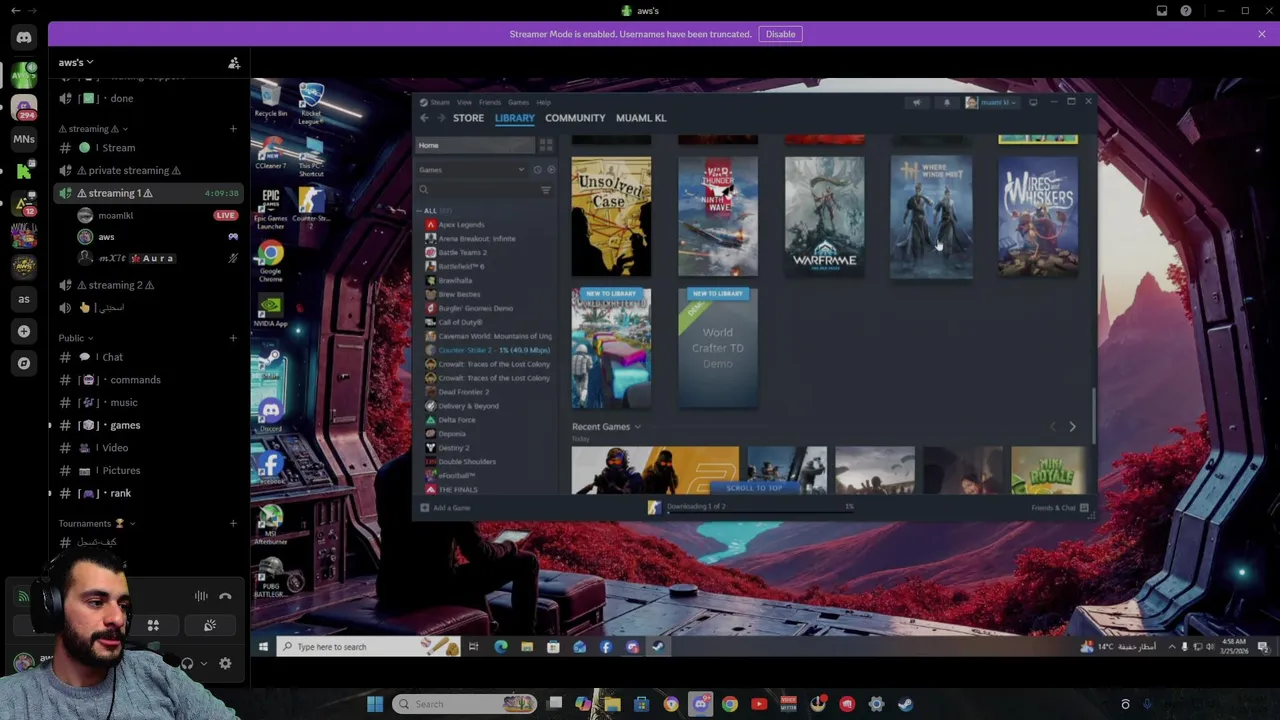Viewport: 1280px width, 720px height.
Task: Toggle headphone deafen in Discord user panel
Action: 187,663
